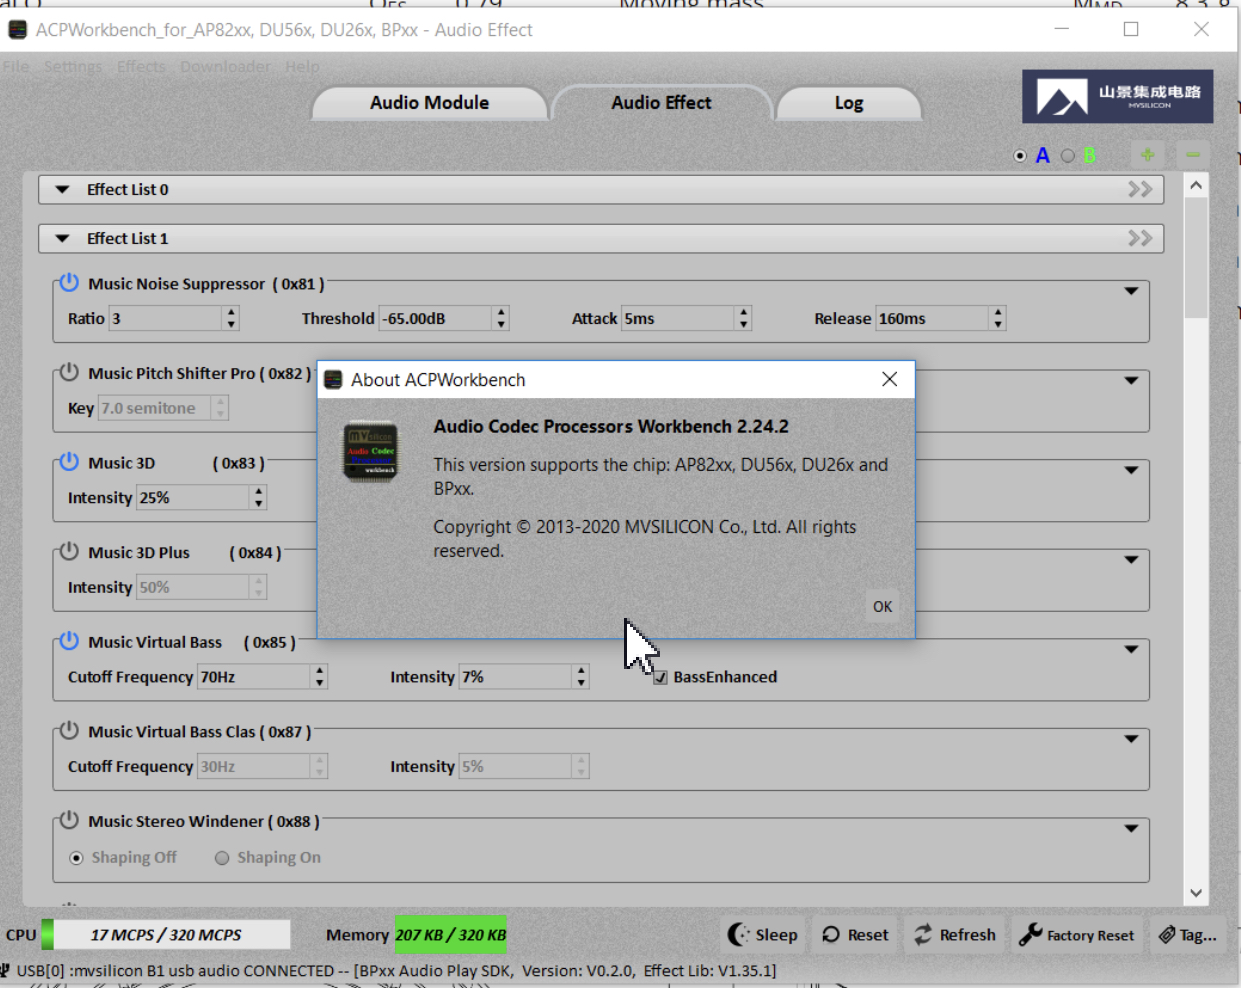Click the green minus remove icon
The width and height of the screenshot is (1241, 988).
pyautogui.click(x=1193, y=155)
